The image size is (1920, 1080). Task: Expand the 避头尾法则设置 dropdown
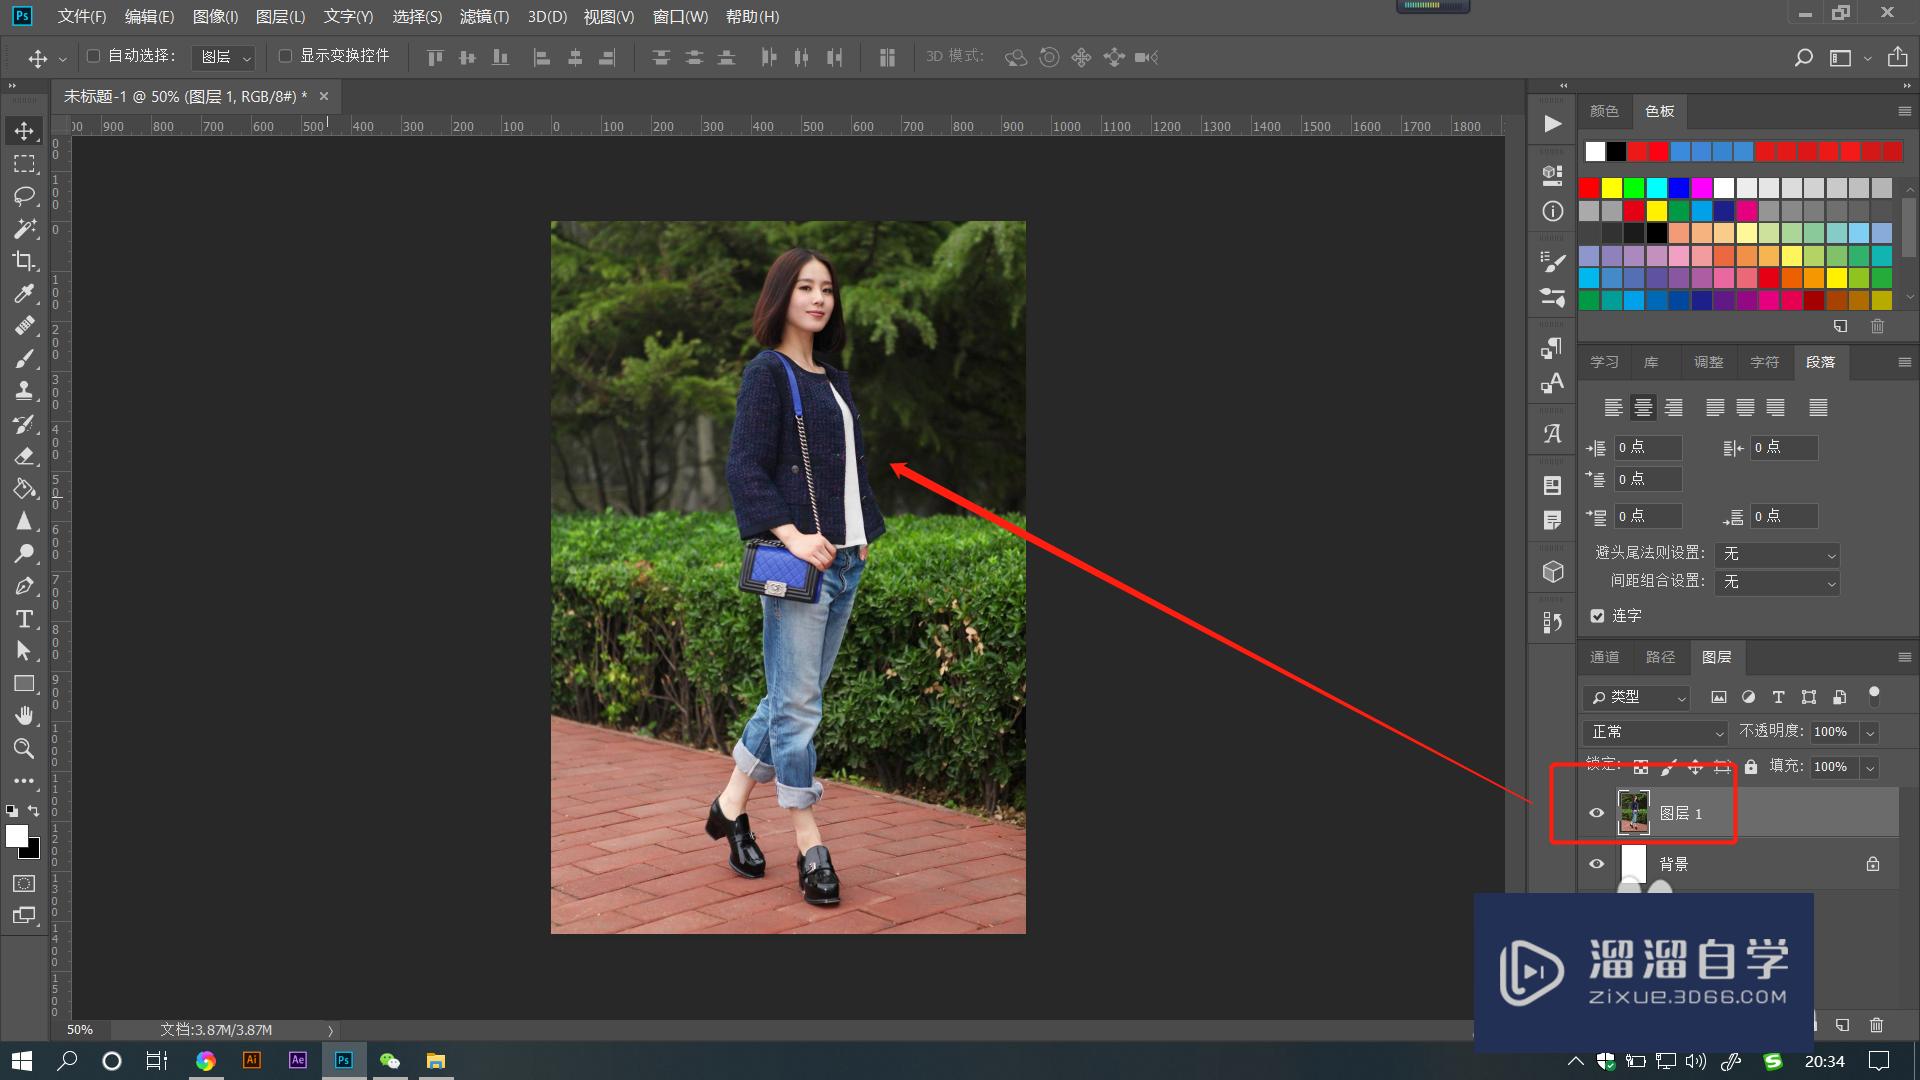tap(1777, 554)
